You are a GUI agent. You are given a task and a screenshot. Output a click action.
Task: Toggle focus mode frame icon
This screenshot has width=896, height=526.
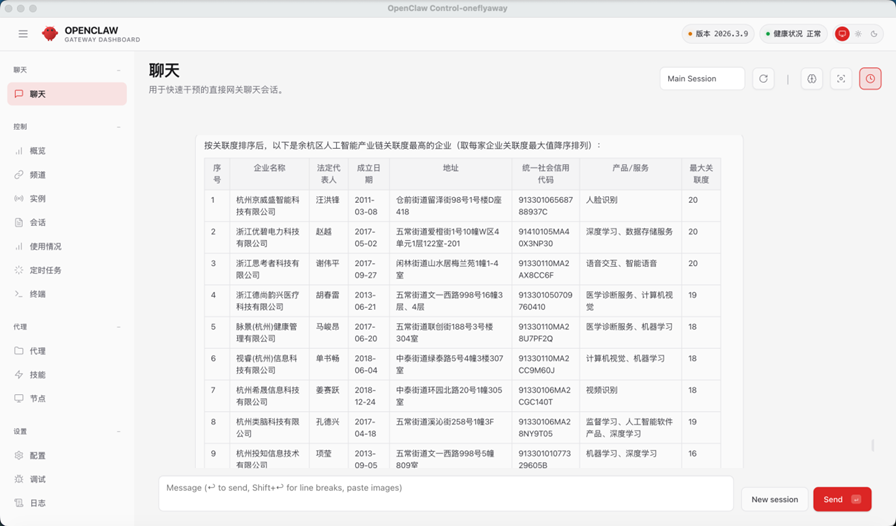(x=841, y=78)
